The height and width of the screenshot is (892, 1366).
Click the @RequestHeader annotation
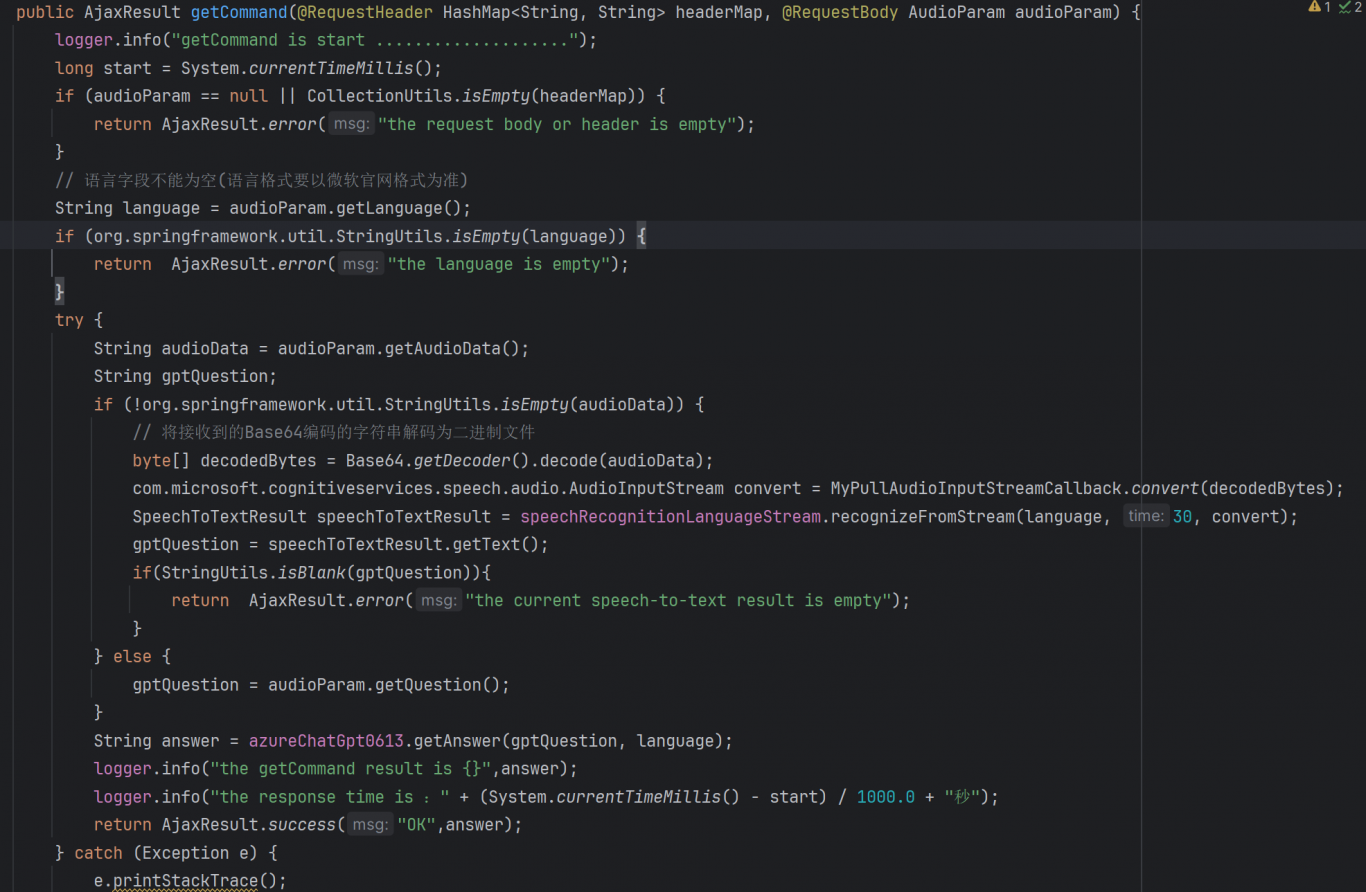pos(365,13)
